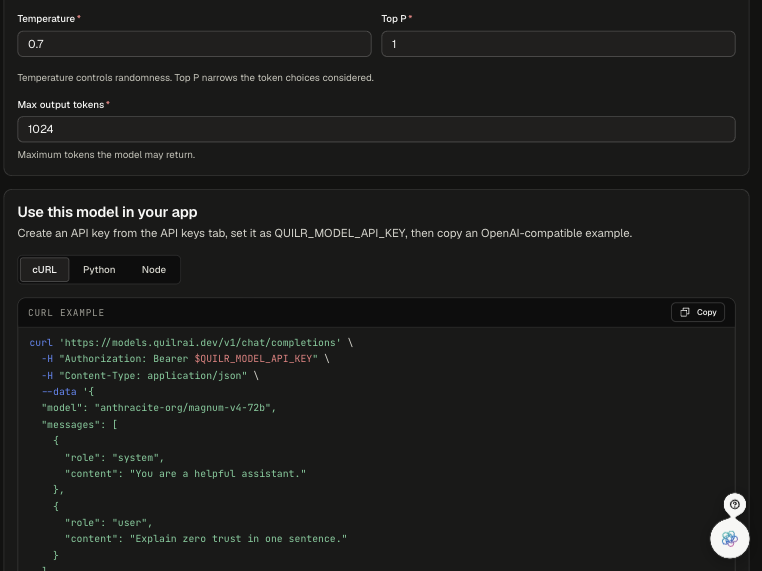The height and width of the screenshot is (571, 762).
Task: Click the "role": "user" line
Action: [108, 523]
